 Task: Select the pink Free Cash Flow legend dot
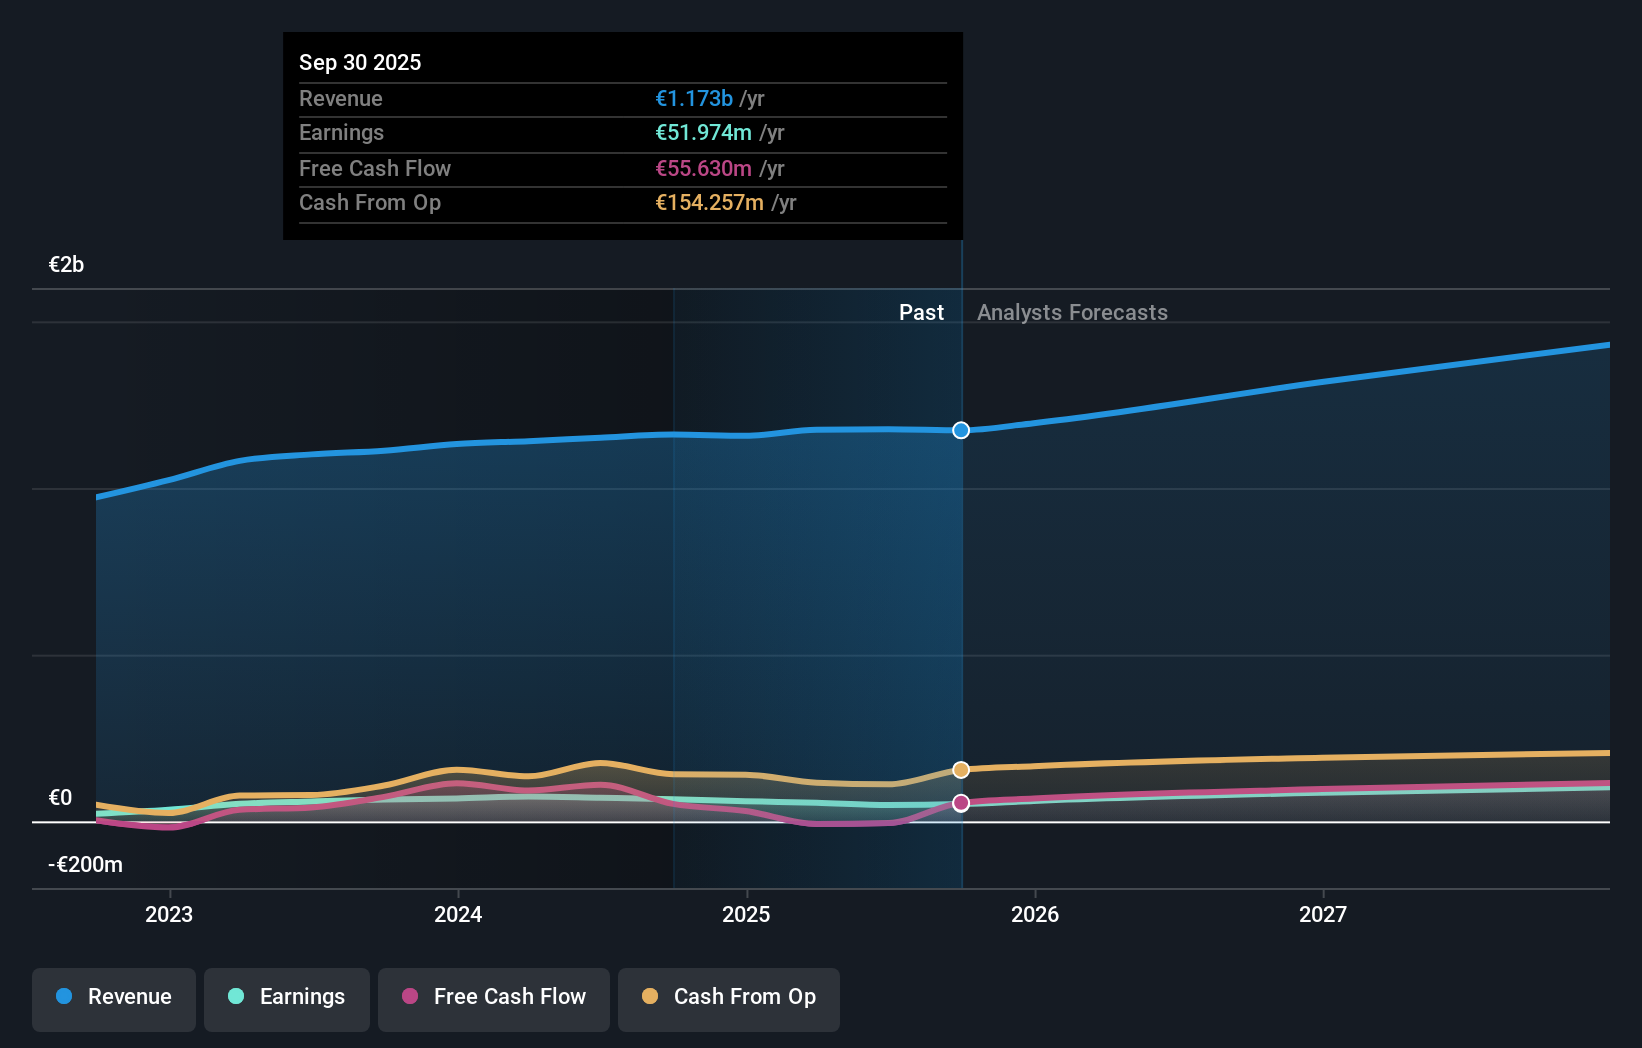pyautogui.click(x=408, y=997)
